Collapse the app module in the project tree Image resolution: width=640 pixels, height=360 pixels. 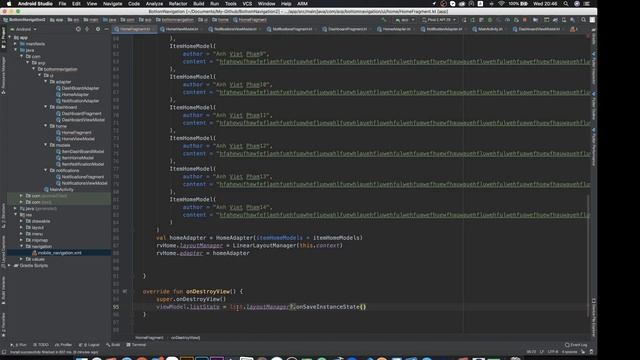[9, 38]
